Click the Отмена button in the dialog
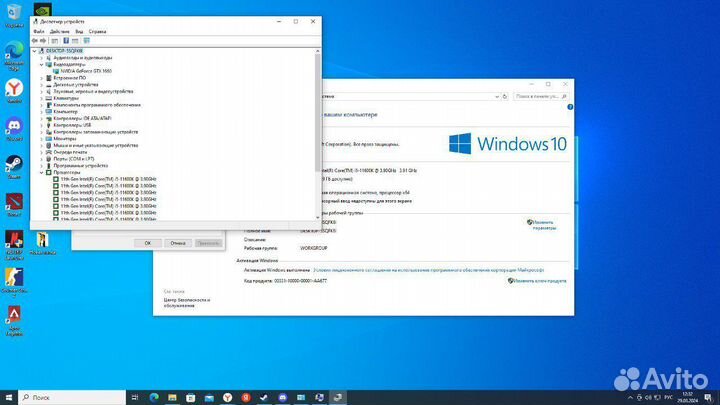This screenshot has height=405, width=720. pyautogui.click(x=178, y=243)
